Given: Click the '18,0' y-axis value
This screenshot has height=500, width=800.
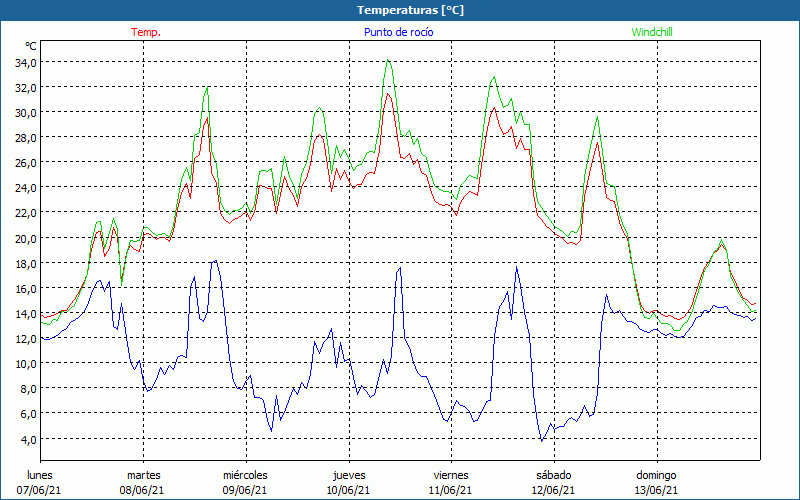Looking at the screenshot, I should (x=26, y=263).
